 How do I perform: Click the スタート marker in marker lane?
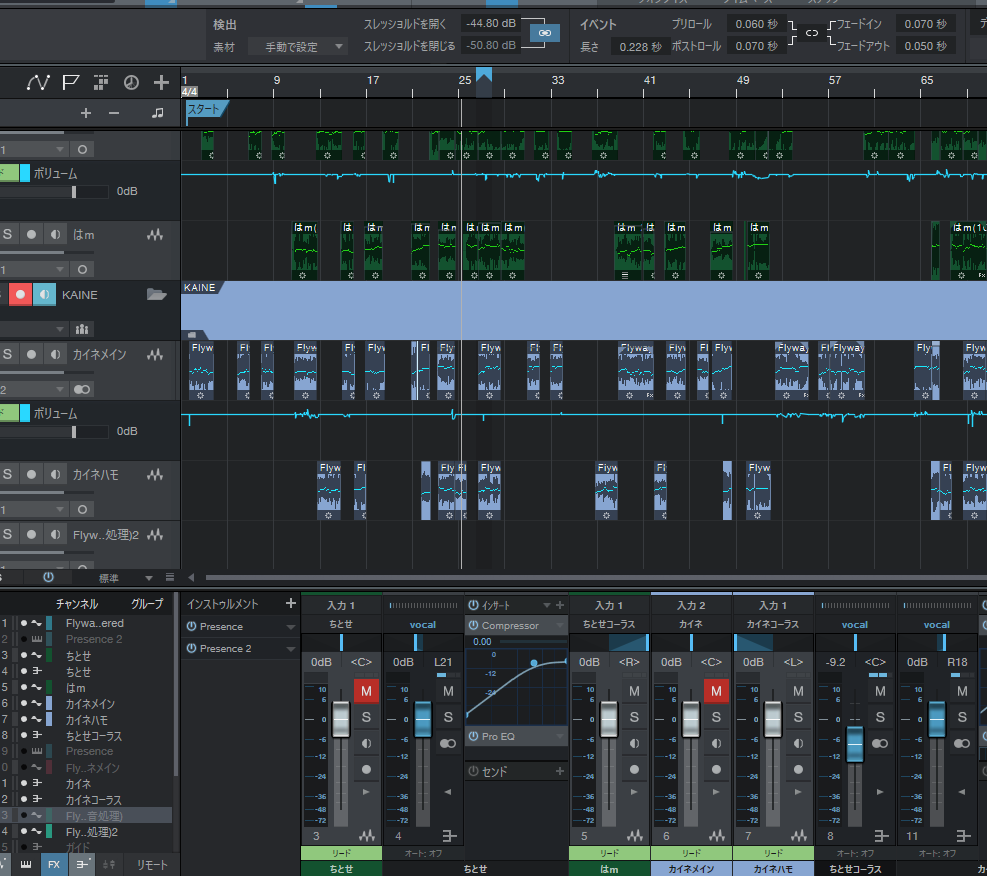coord(206,110)
